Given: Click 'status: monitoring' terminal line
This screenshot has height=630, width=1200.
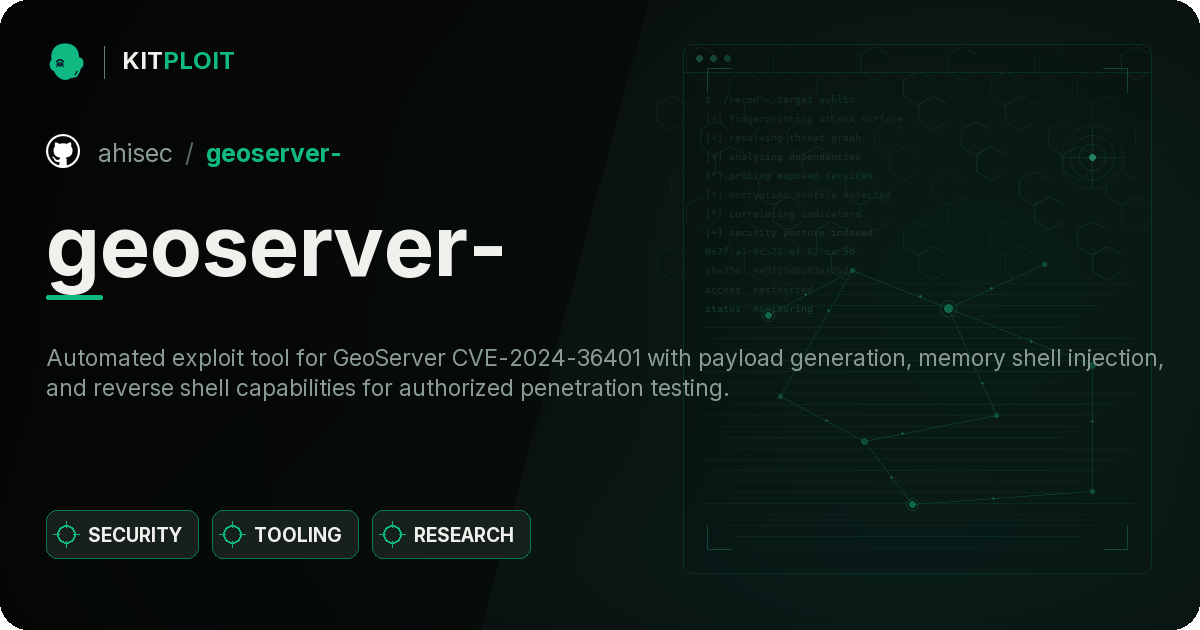Looking at the screenshot, I should 759,309.
